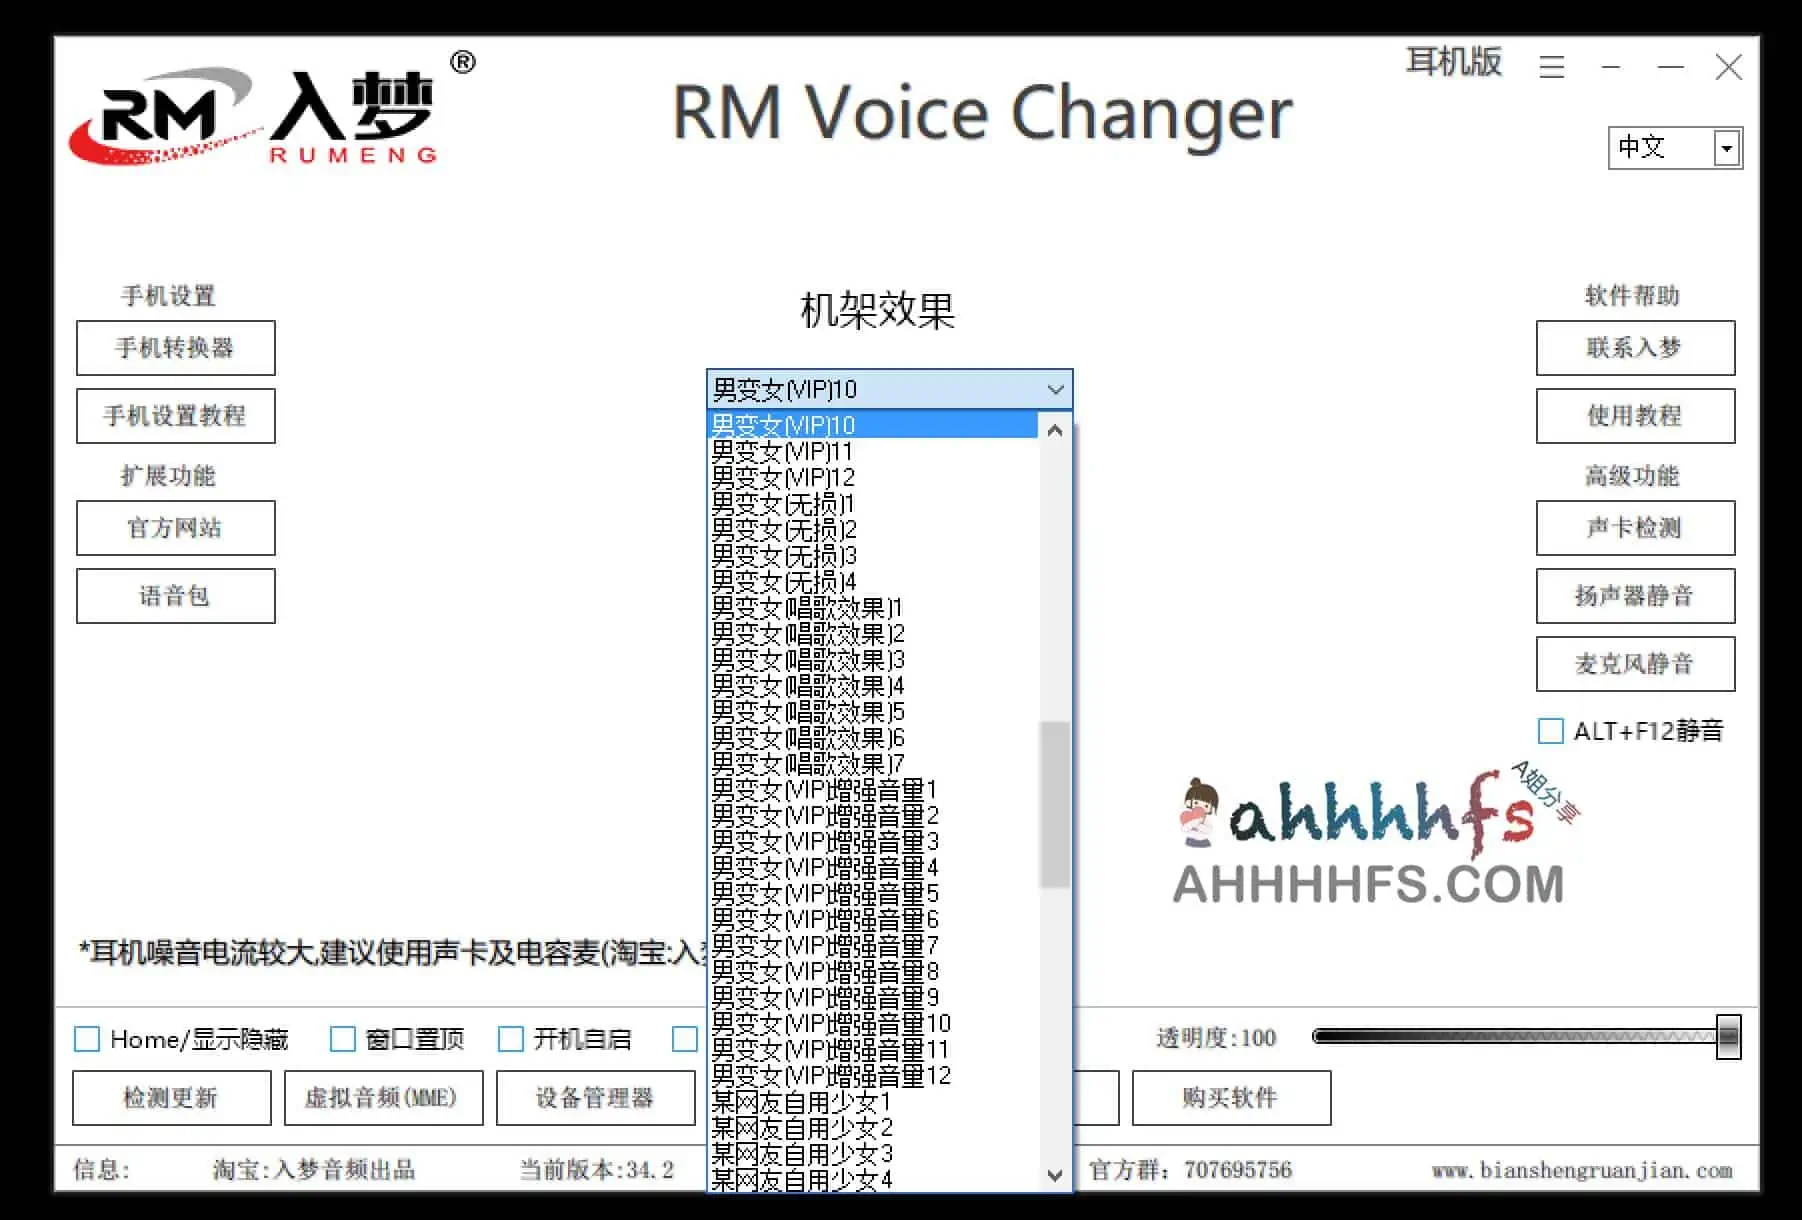Enable the 开机自启 checkbox
Image resolution: width=1802 pixels, height=1220 pixels.
512,1040
